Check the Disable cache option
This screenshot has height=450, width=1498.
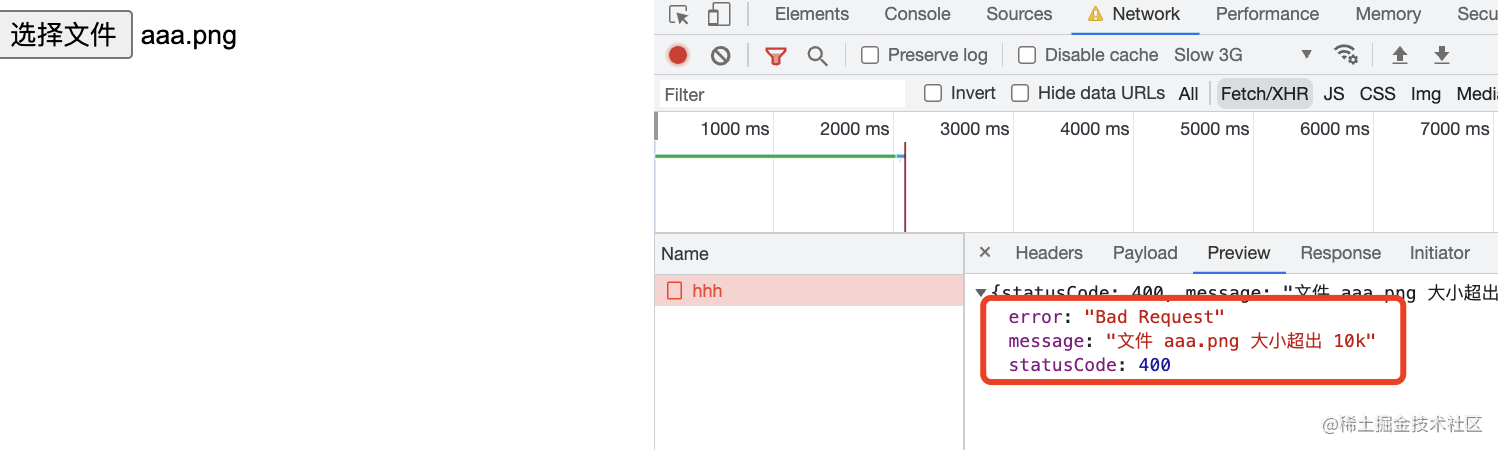1027,55
